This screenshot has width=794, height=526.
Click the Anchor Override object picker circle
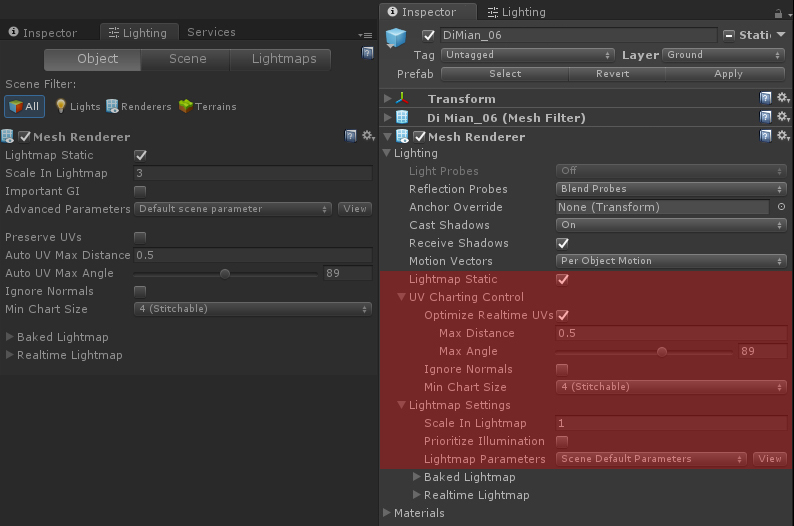point(781,207)
